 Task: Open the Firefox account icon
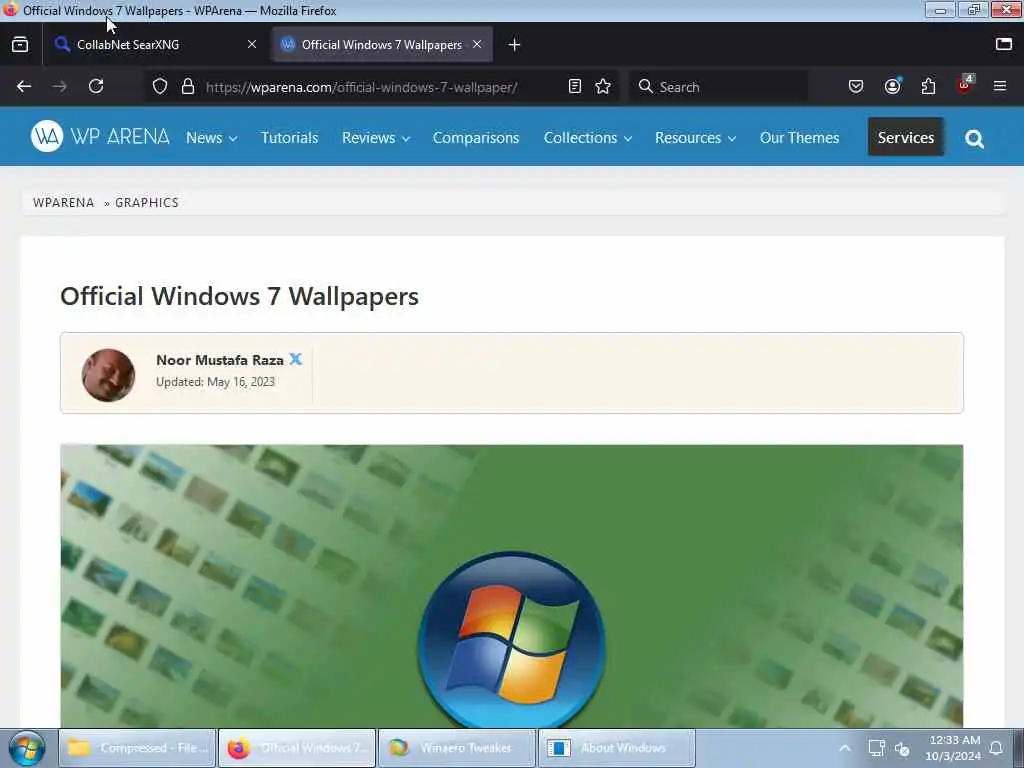(892, 87)
